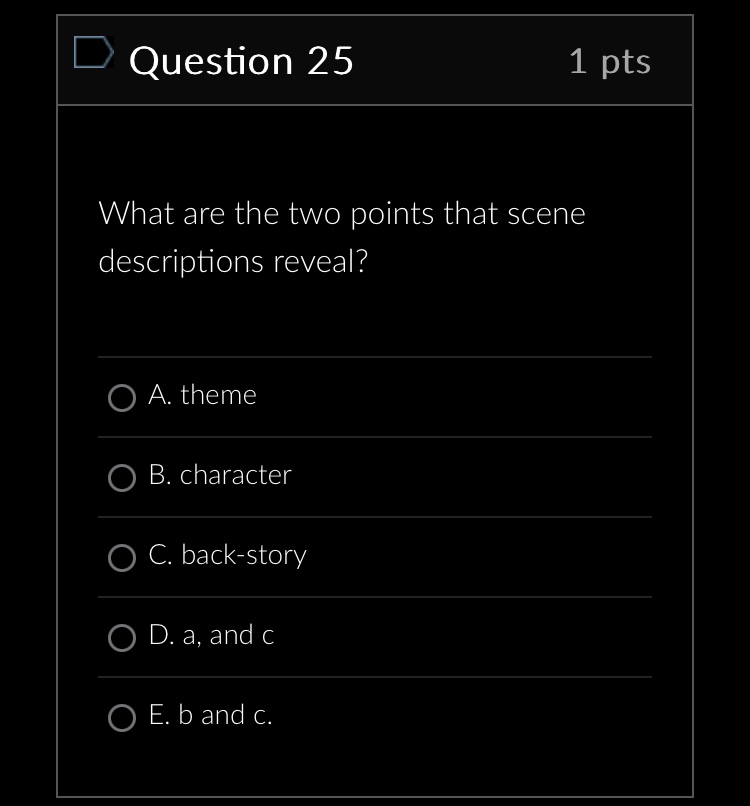Click the answer text "D. a, and c"
Screen dimensions: 750x806
coord(210,635)
